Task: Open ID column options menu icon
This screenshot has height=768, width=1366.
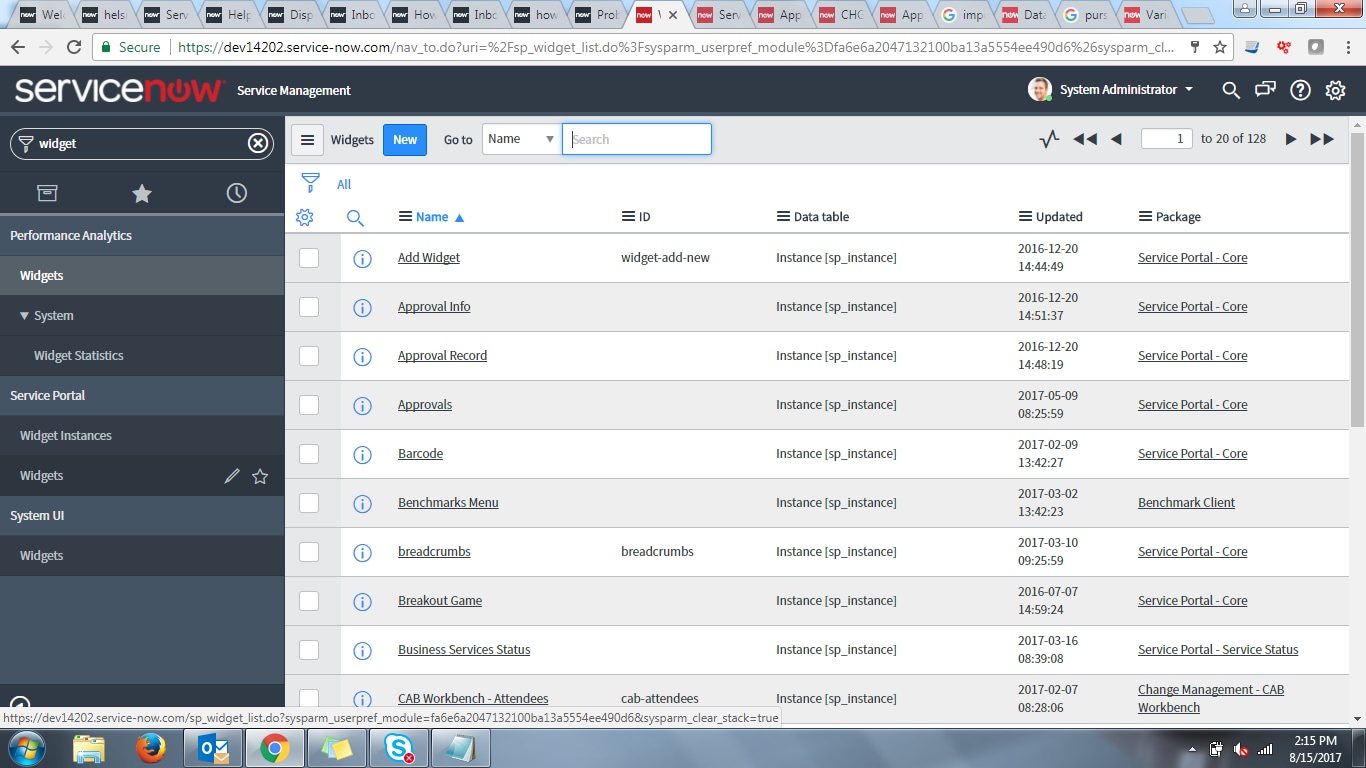Action: pos(628,217)
